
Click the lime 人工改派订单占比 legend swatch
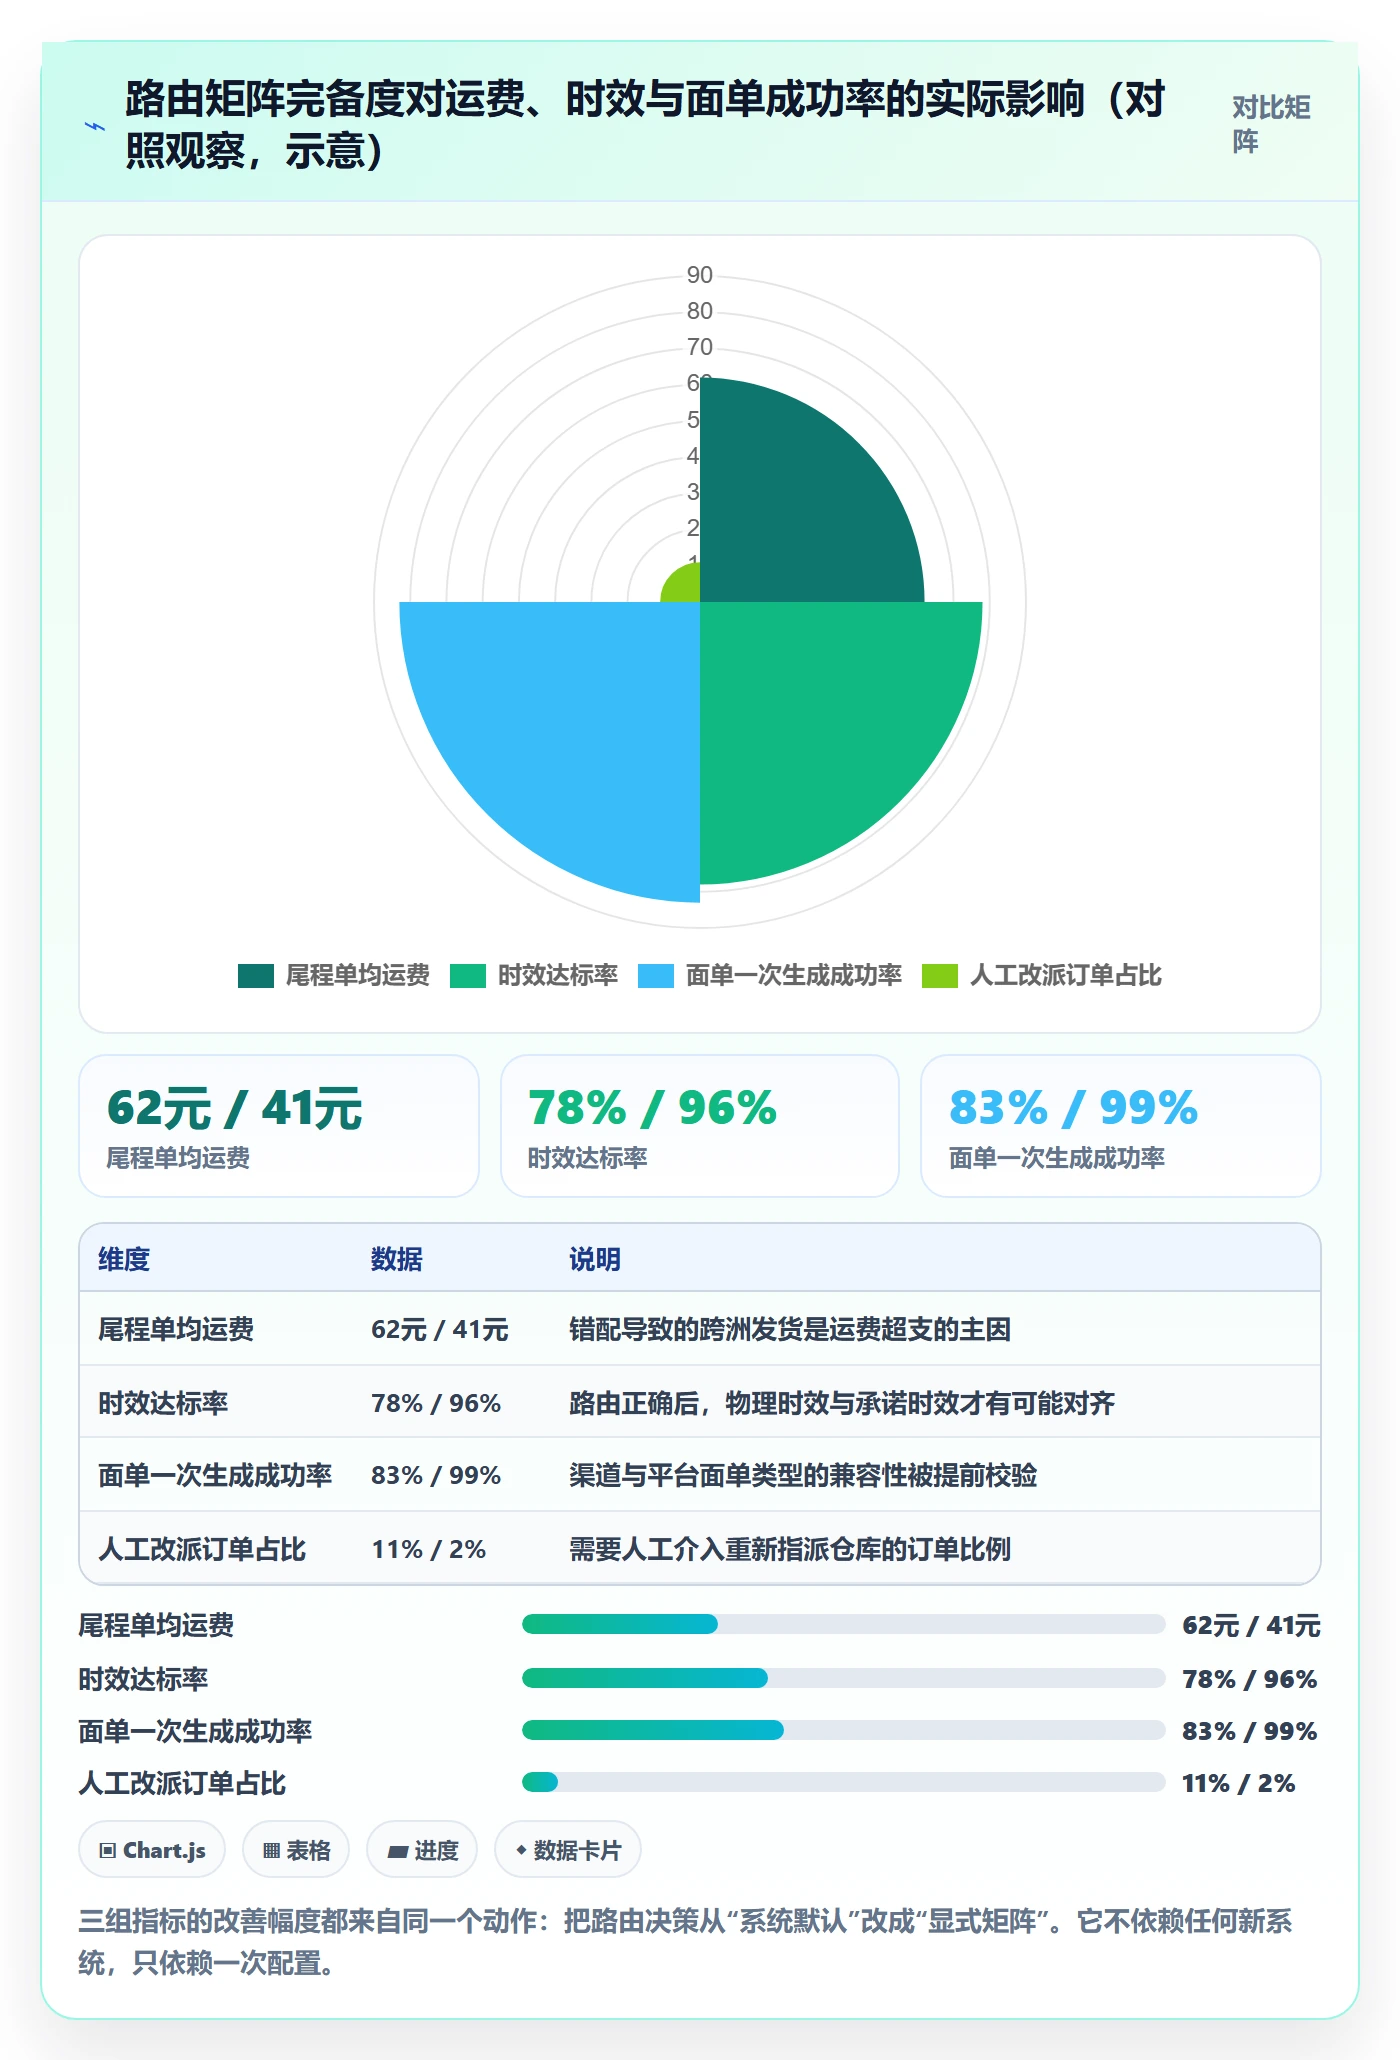tap(940, 975)
